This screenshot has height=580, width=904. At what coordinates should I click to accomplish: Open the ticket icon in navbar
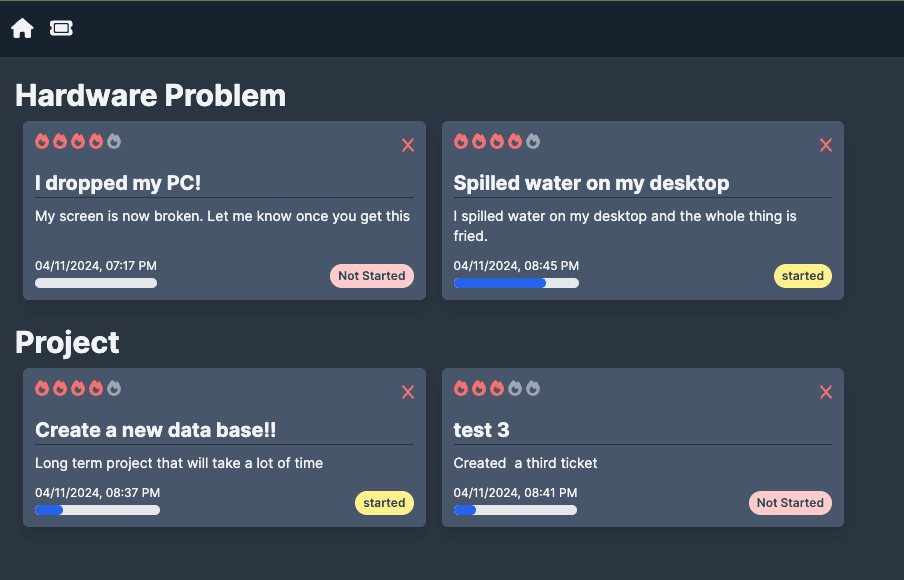point(61,28)
